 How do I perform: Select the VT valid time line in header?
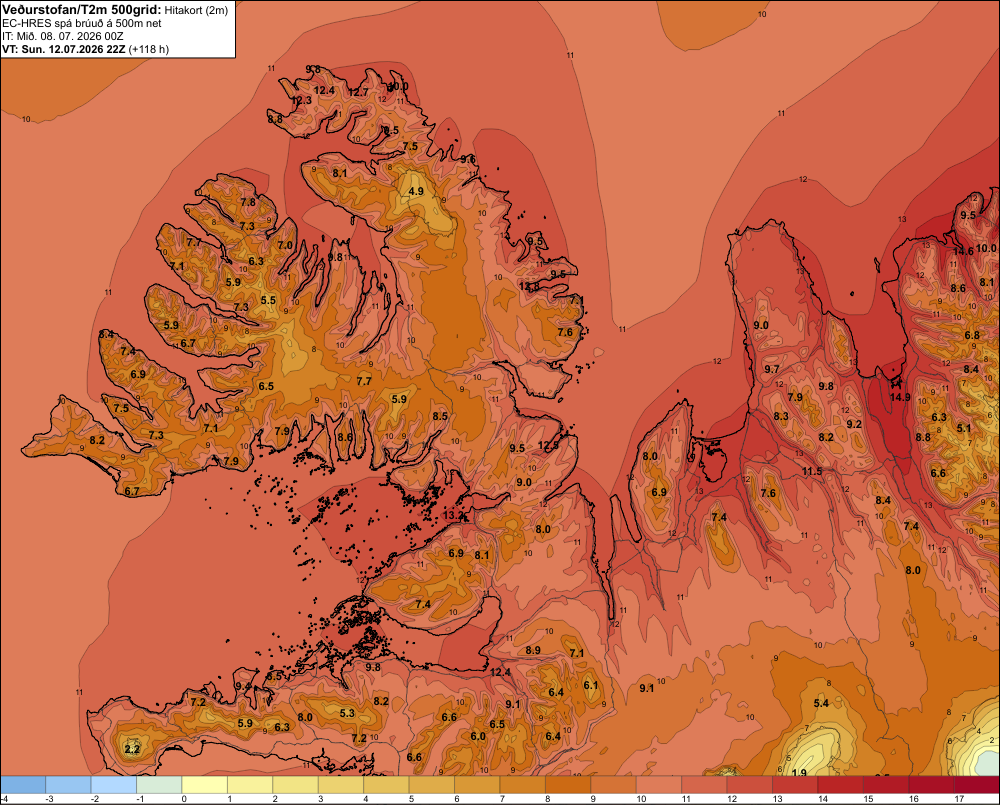[85, 49]
